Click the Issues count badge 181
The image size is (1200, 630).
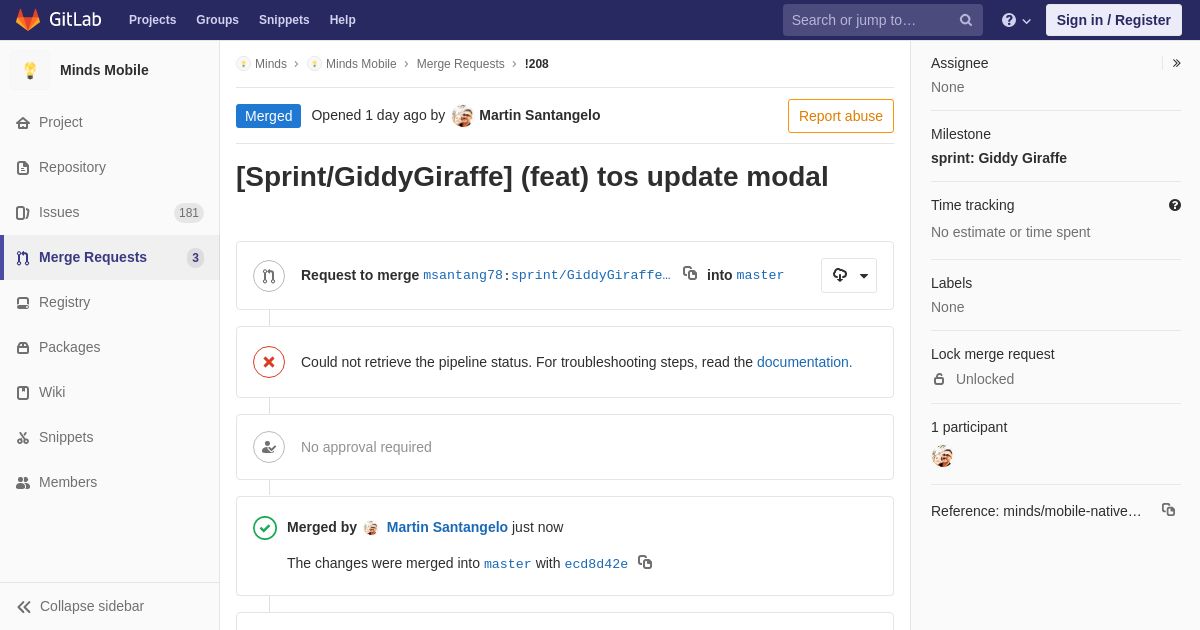point(189,213)
